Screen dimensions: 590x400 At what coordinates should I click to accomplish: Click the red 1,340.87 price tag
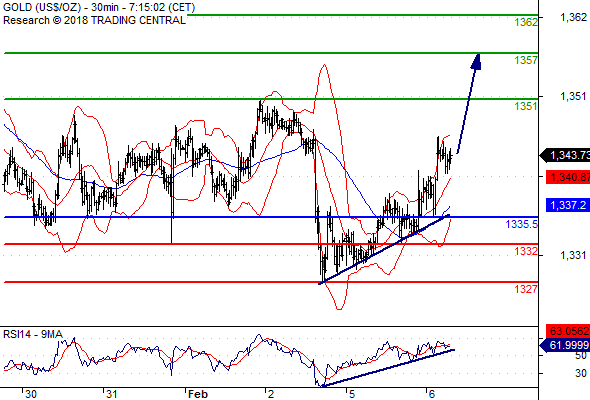(x=568, y=177)
